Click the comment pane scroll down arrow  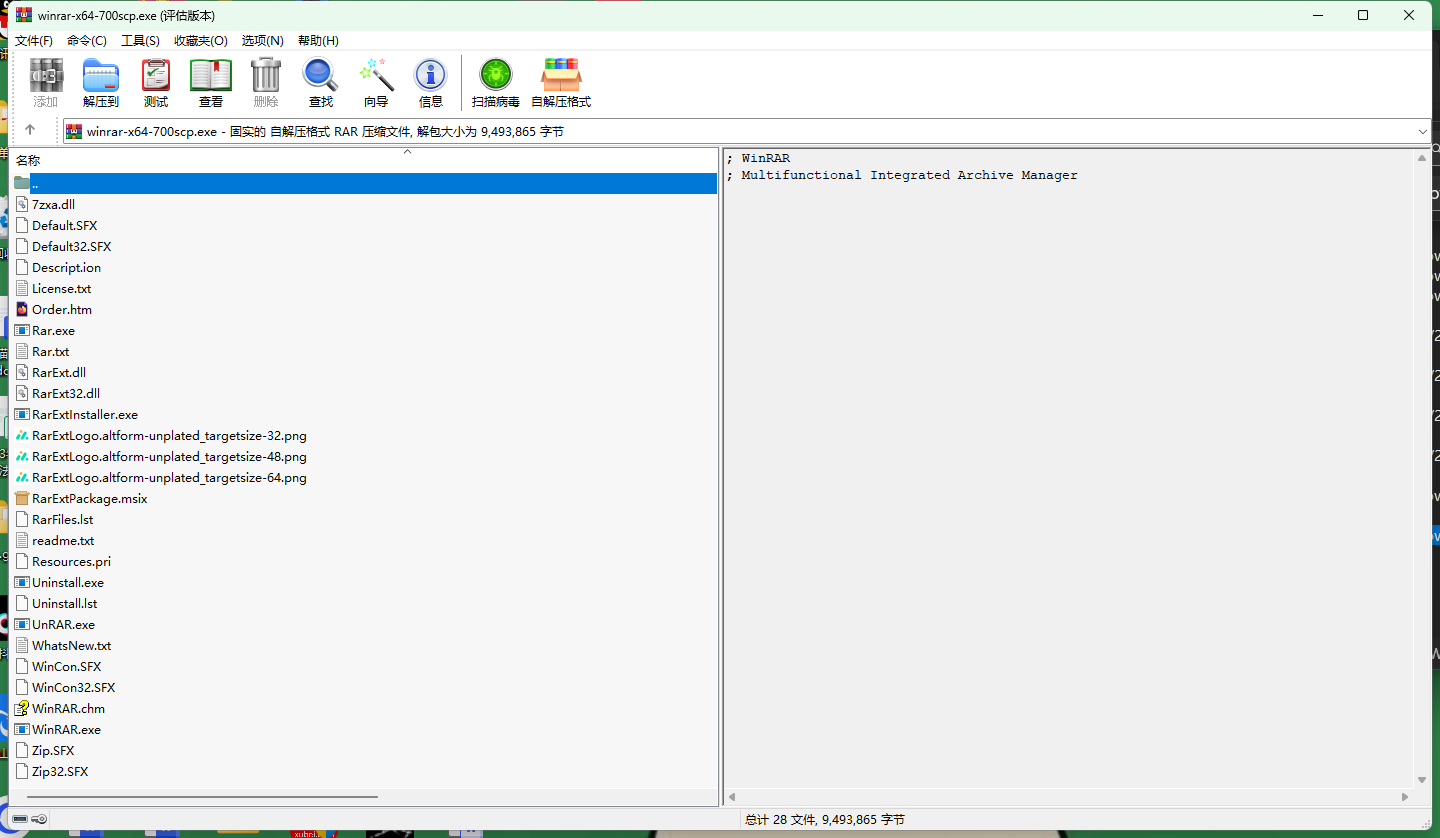[1422, 780]
